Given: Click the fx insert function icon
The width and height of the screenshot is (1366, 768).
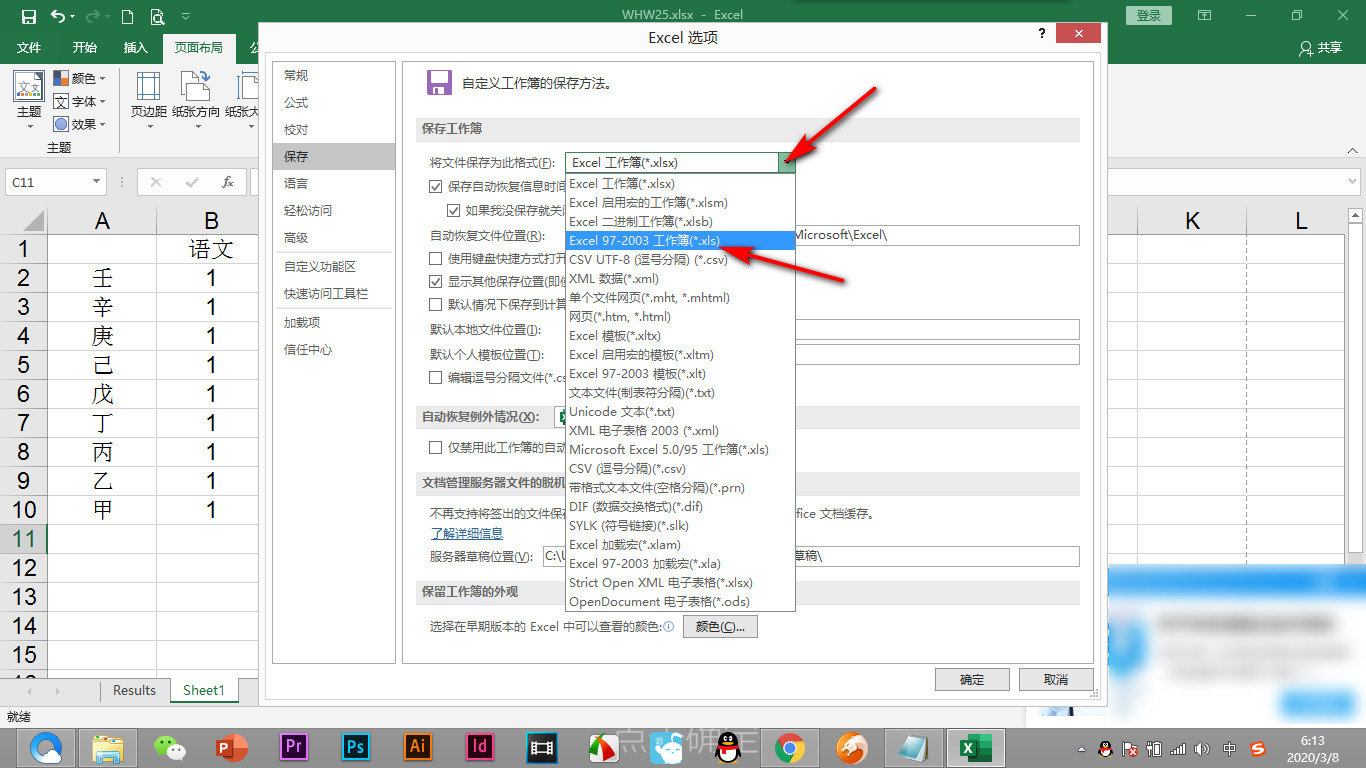Looking at the screenshot, I should click(x=228, y=182).
